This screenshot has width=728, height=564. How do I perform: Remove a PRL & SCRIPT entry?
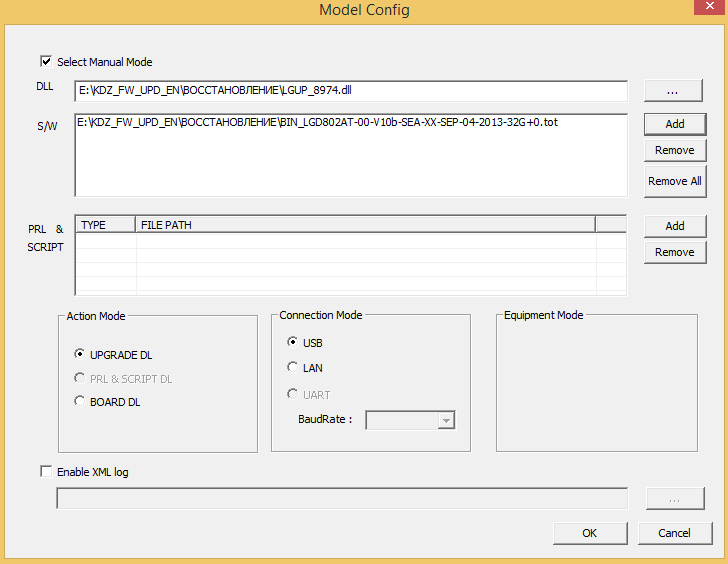[x=674, y=252]
